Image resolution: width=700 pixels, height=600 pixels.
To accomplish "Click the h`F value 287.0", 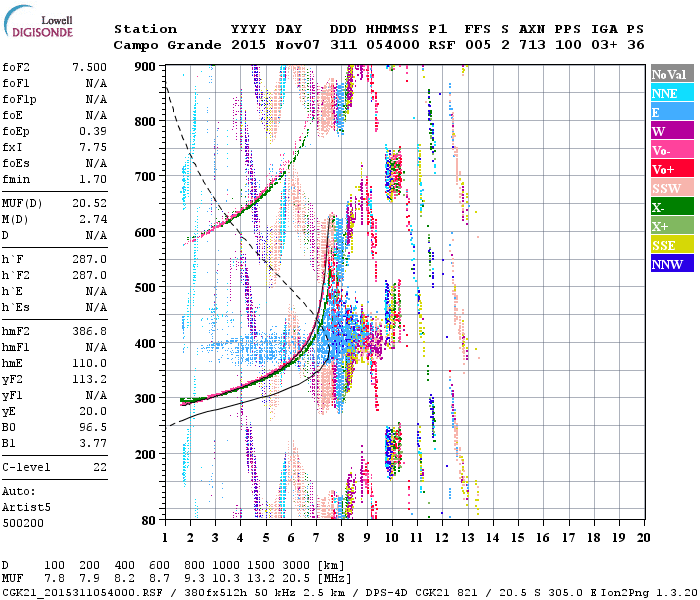I will point(89,259).
